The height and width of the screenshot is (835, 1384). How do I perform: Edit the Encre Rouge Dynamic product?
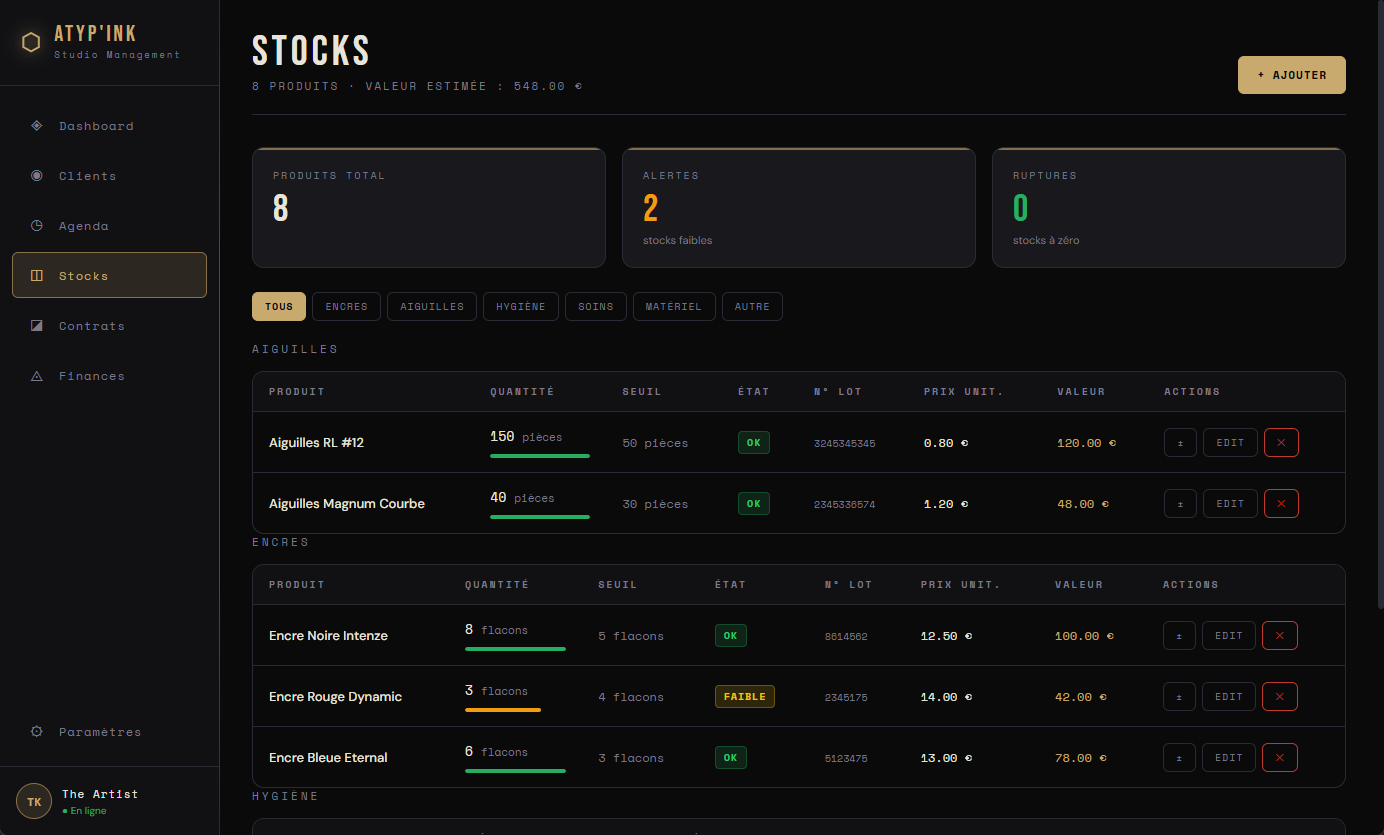pos(1229,696)
